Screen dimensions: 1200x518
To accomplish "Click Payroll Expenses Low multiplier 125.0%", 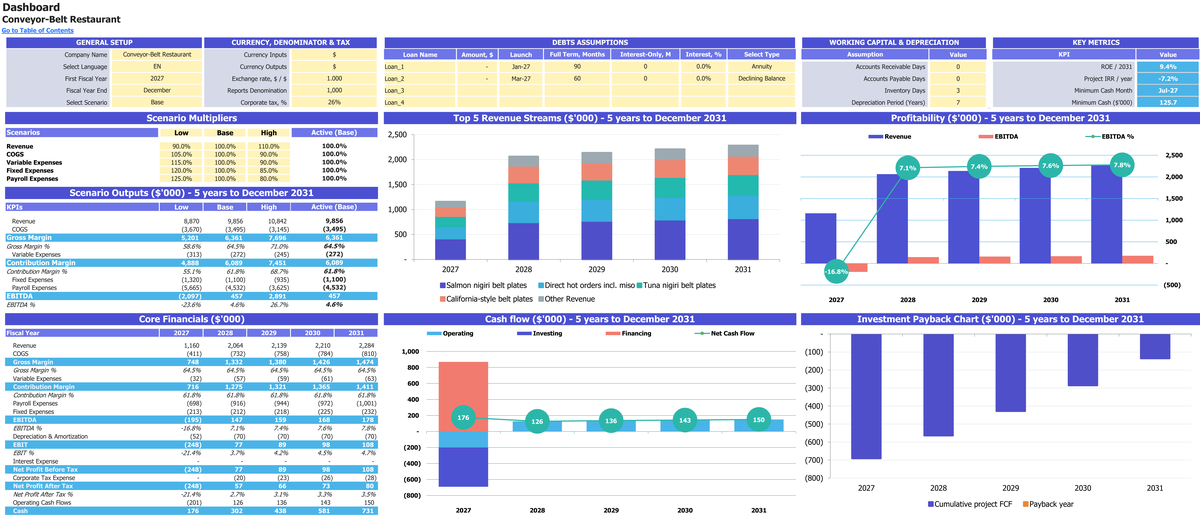I will click(181, 178).
